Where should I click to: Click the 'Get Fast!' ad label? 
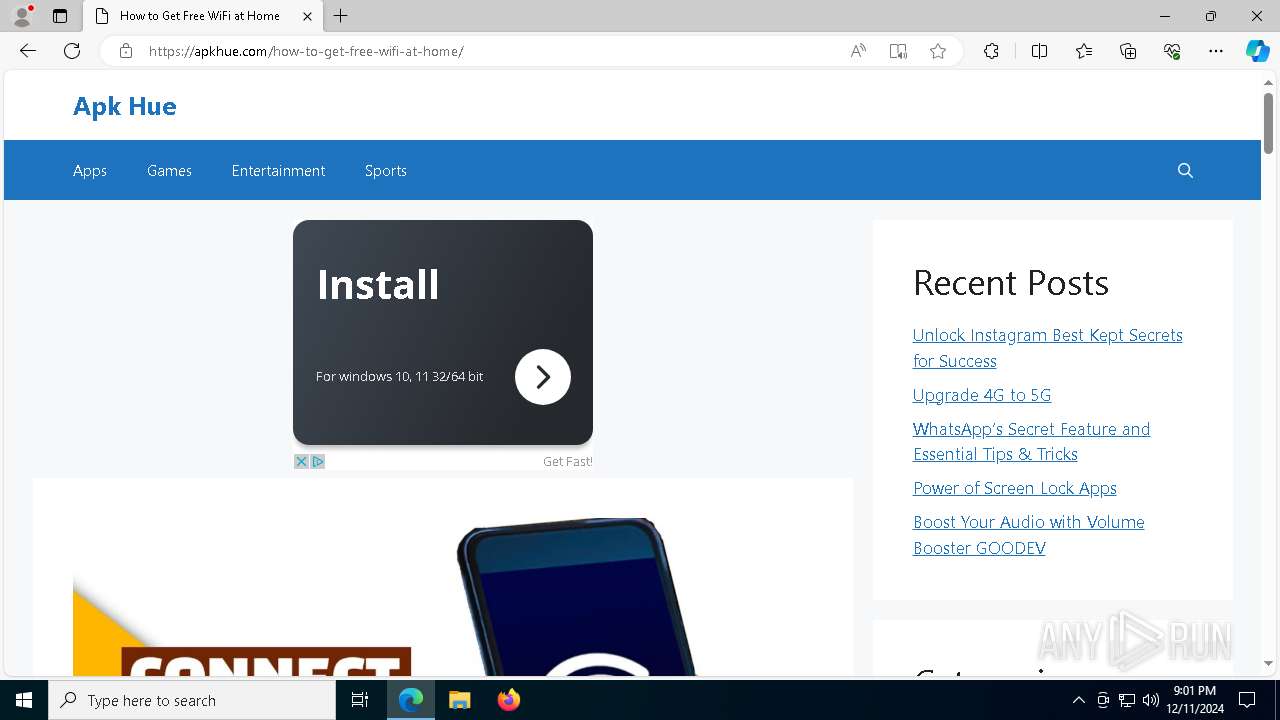[568, 462]
